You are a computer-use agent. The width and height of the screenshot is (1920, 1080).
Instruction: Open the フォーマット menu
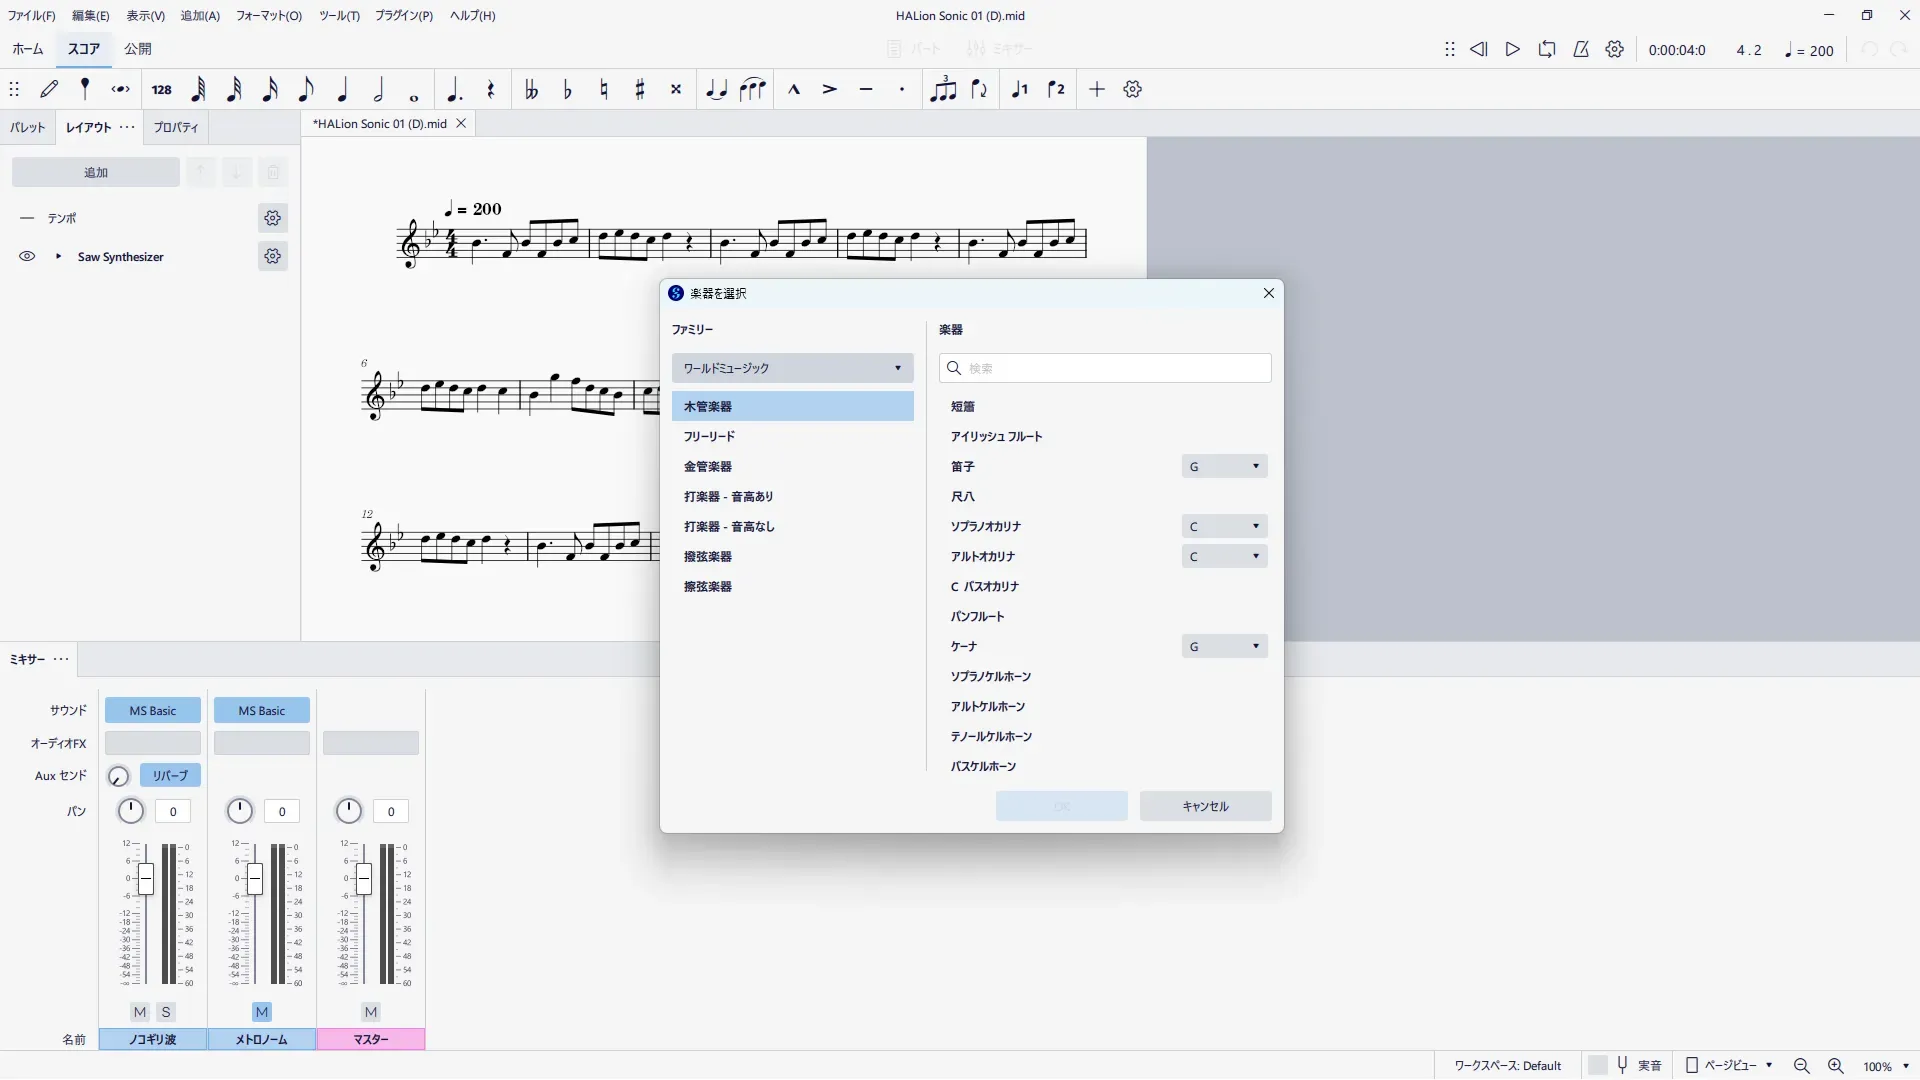(268, 15)
